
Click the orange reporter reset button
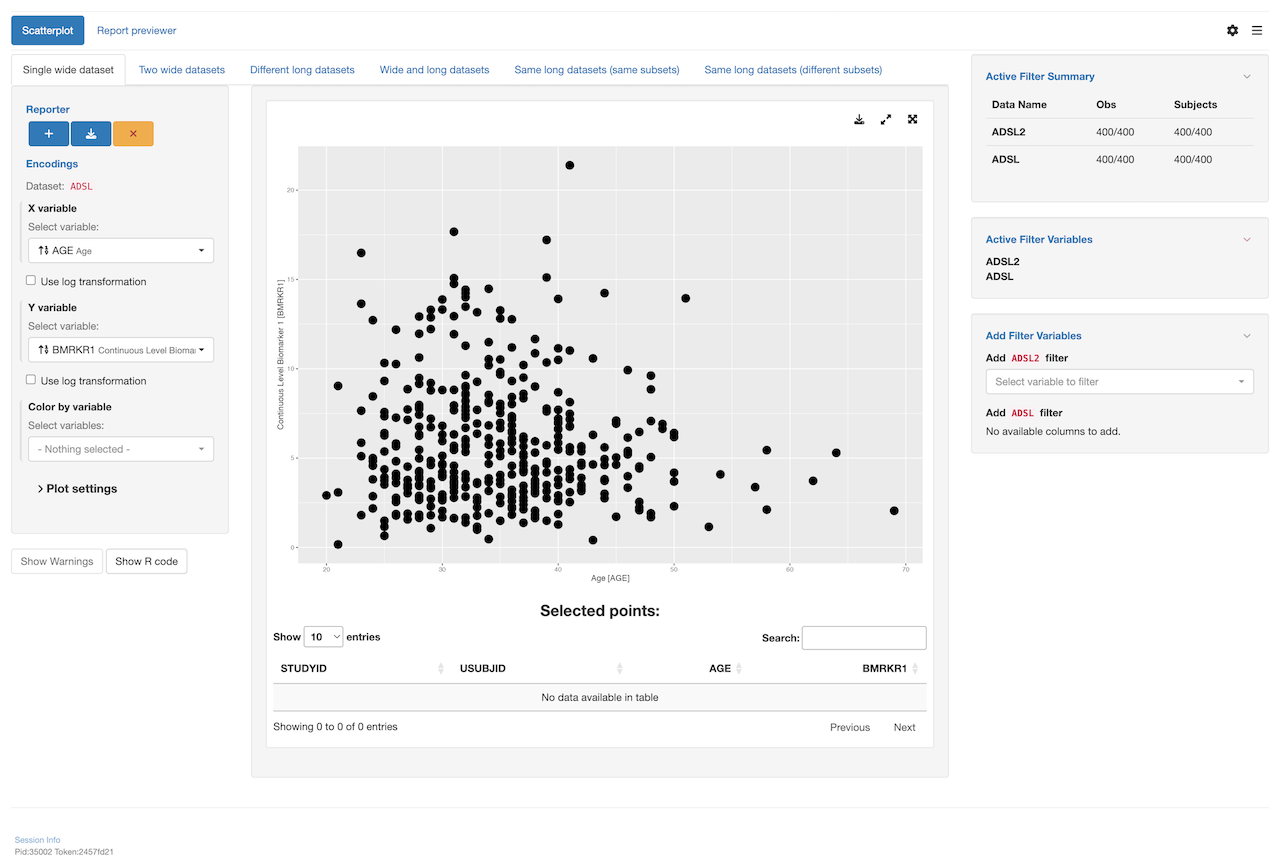tap(133, 134)
